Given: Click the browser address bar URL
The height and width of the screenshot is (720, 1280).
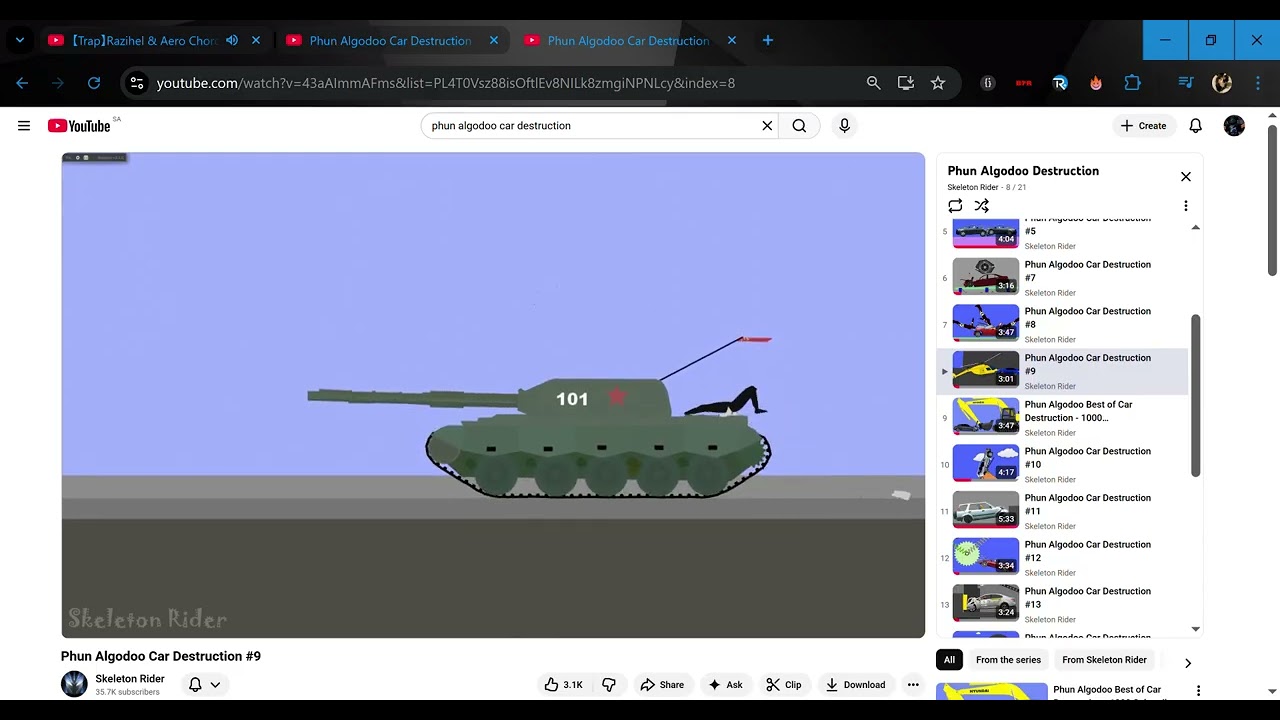Looking at the screenshot, I should tap(446, 83).
